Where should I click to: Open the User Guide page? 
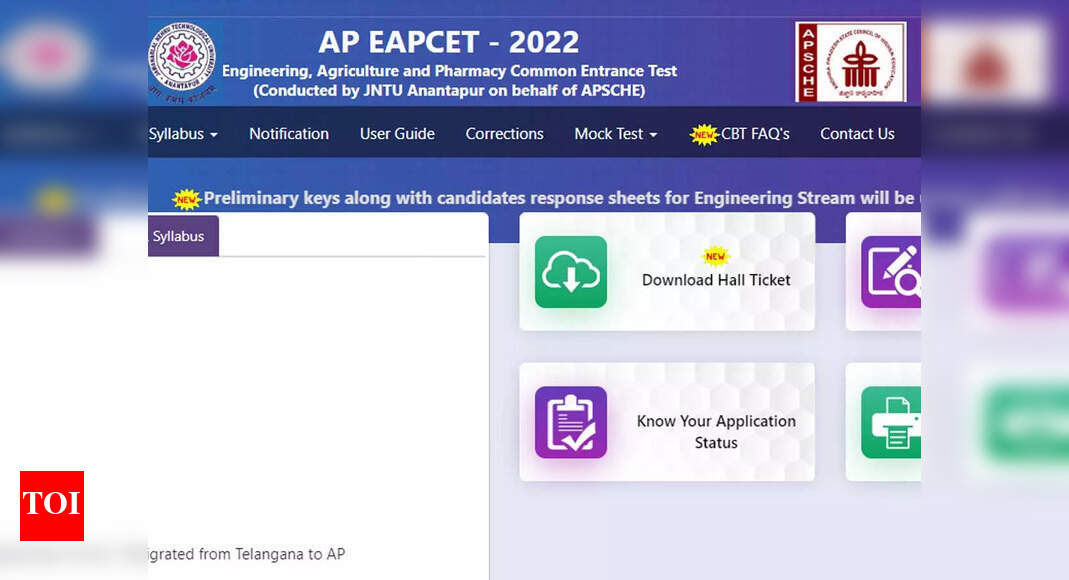[397, 133]
